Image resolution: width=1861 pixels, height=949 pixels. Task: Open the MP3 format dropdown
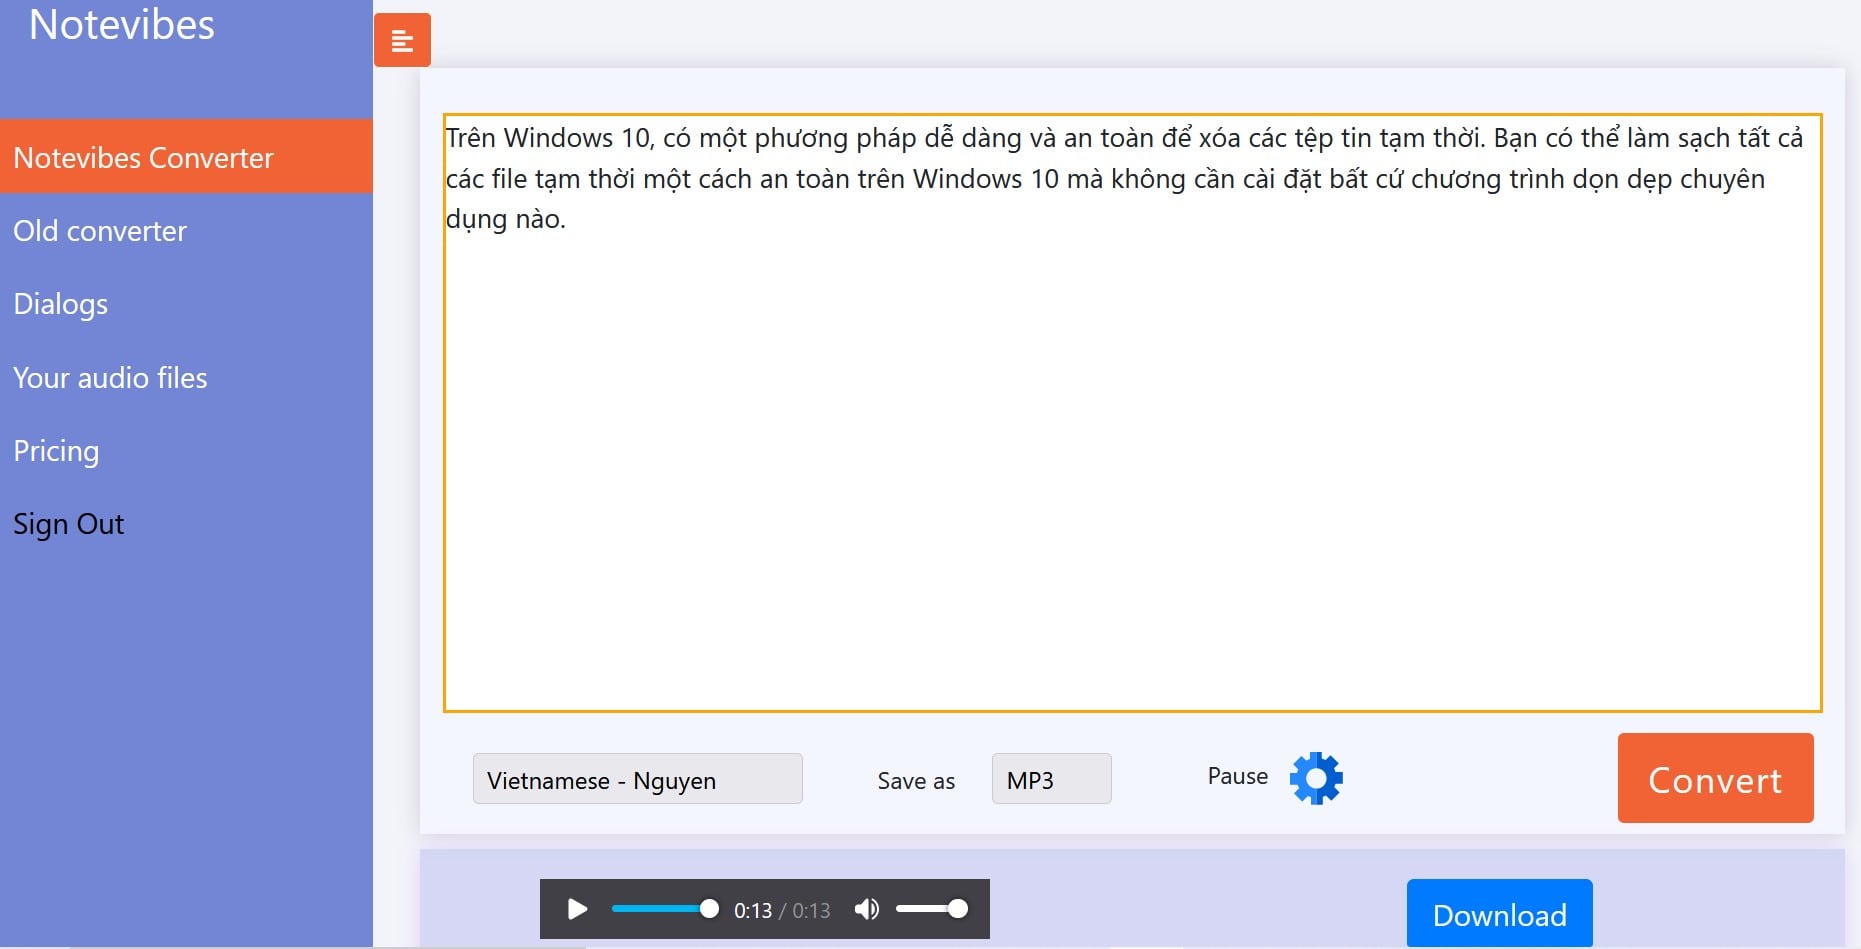1051,779
